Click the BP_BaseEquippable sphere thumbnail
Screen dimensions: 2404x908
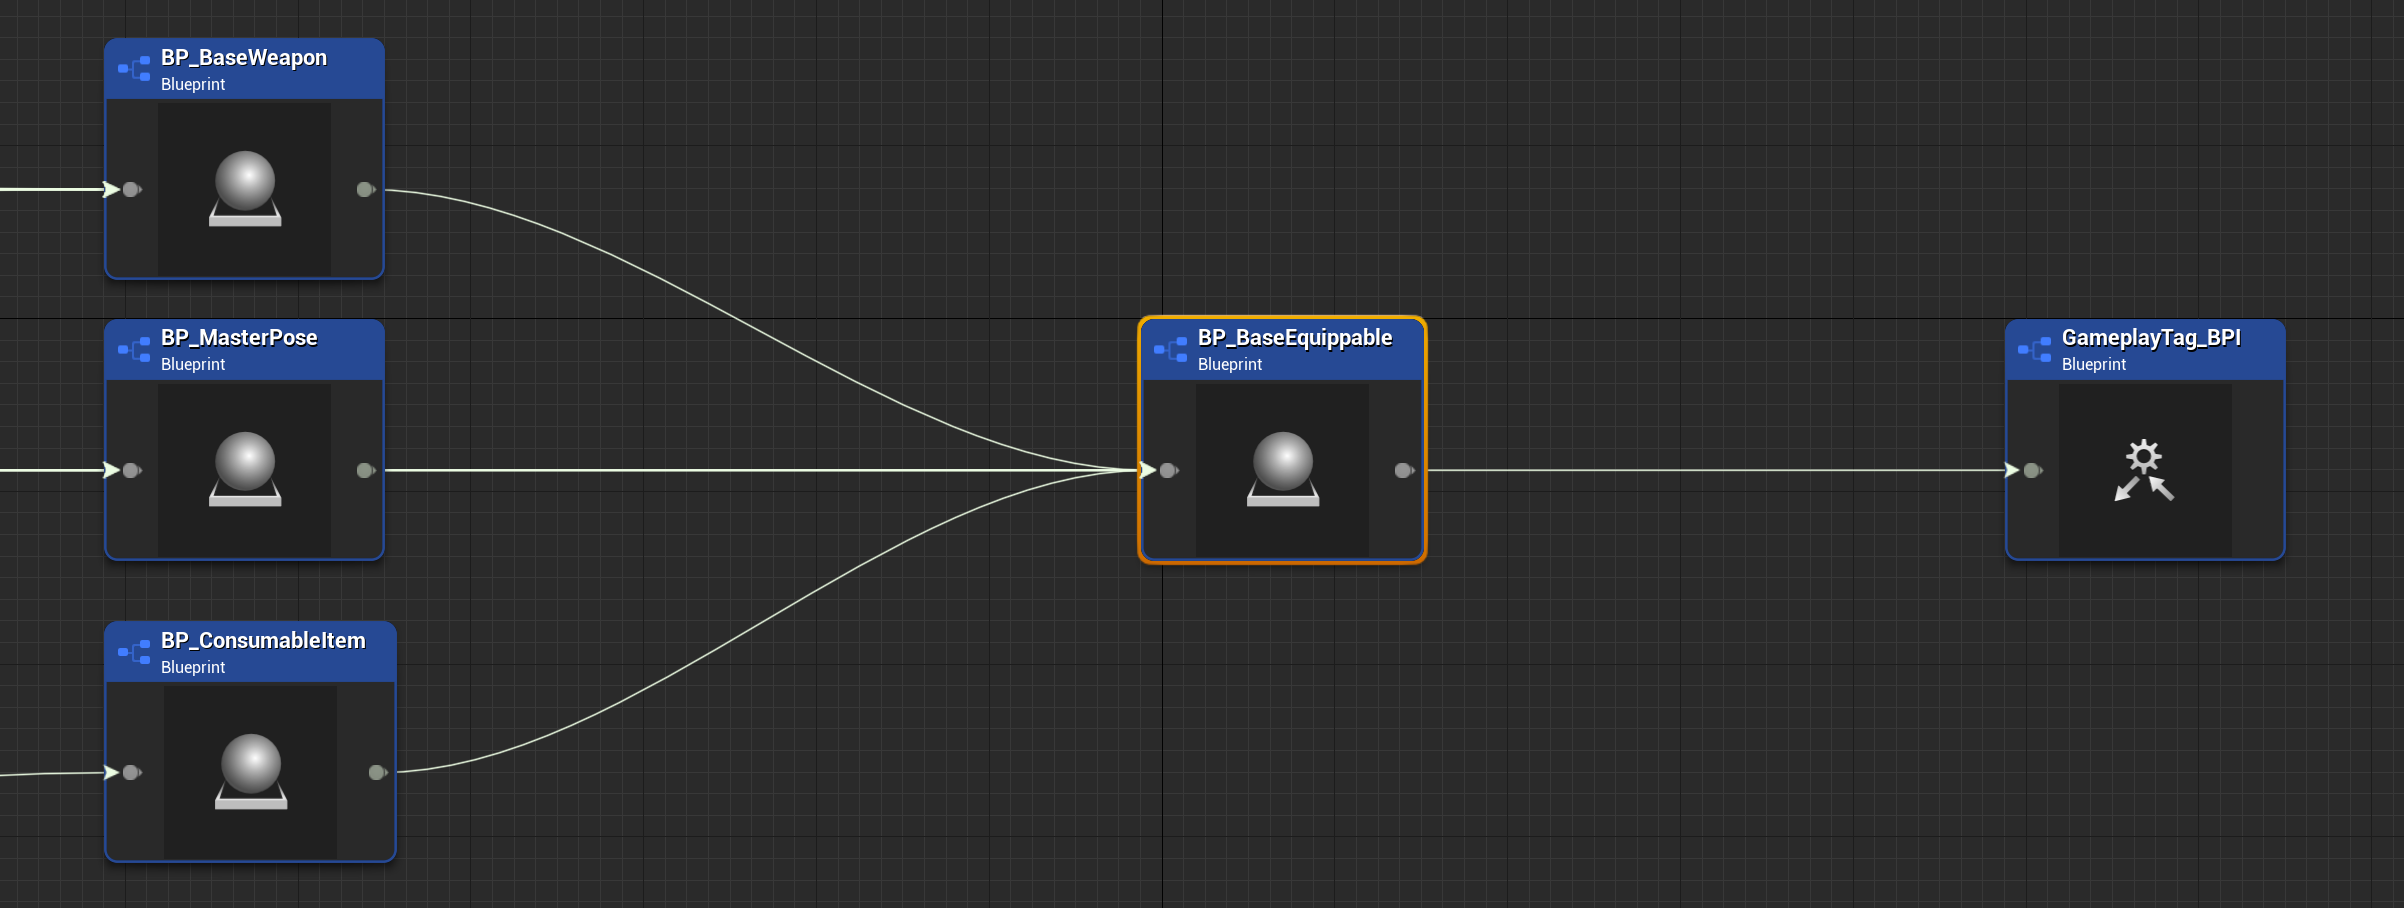(1283, 469)
